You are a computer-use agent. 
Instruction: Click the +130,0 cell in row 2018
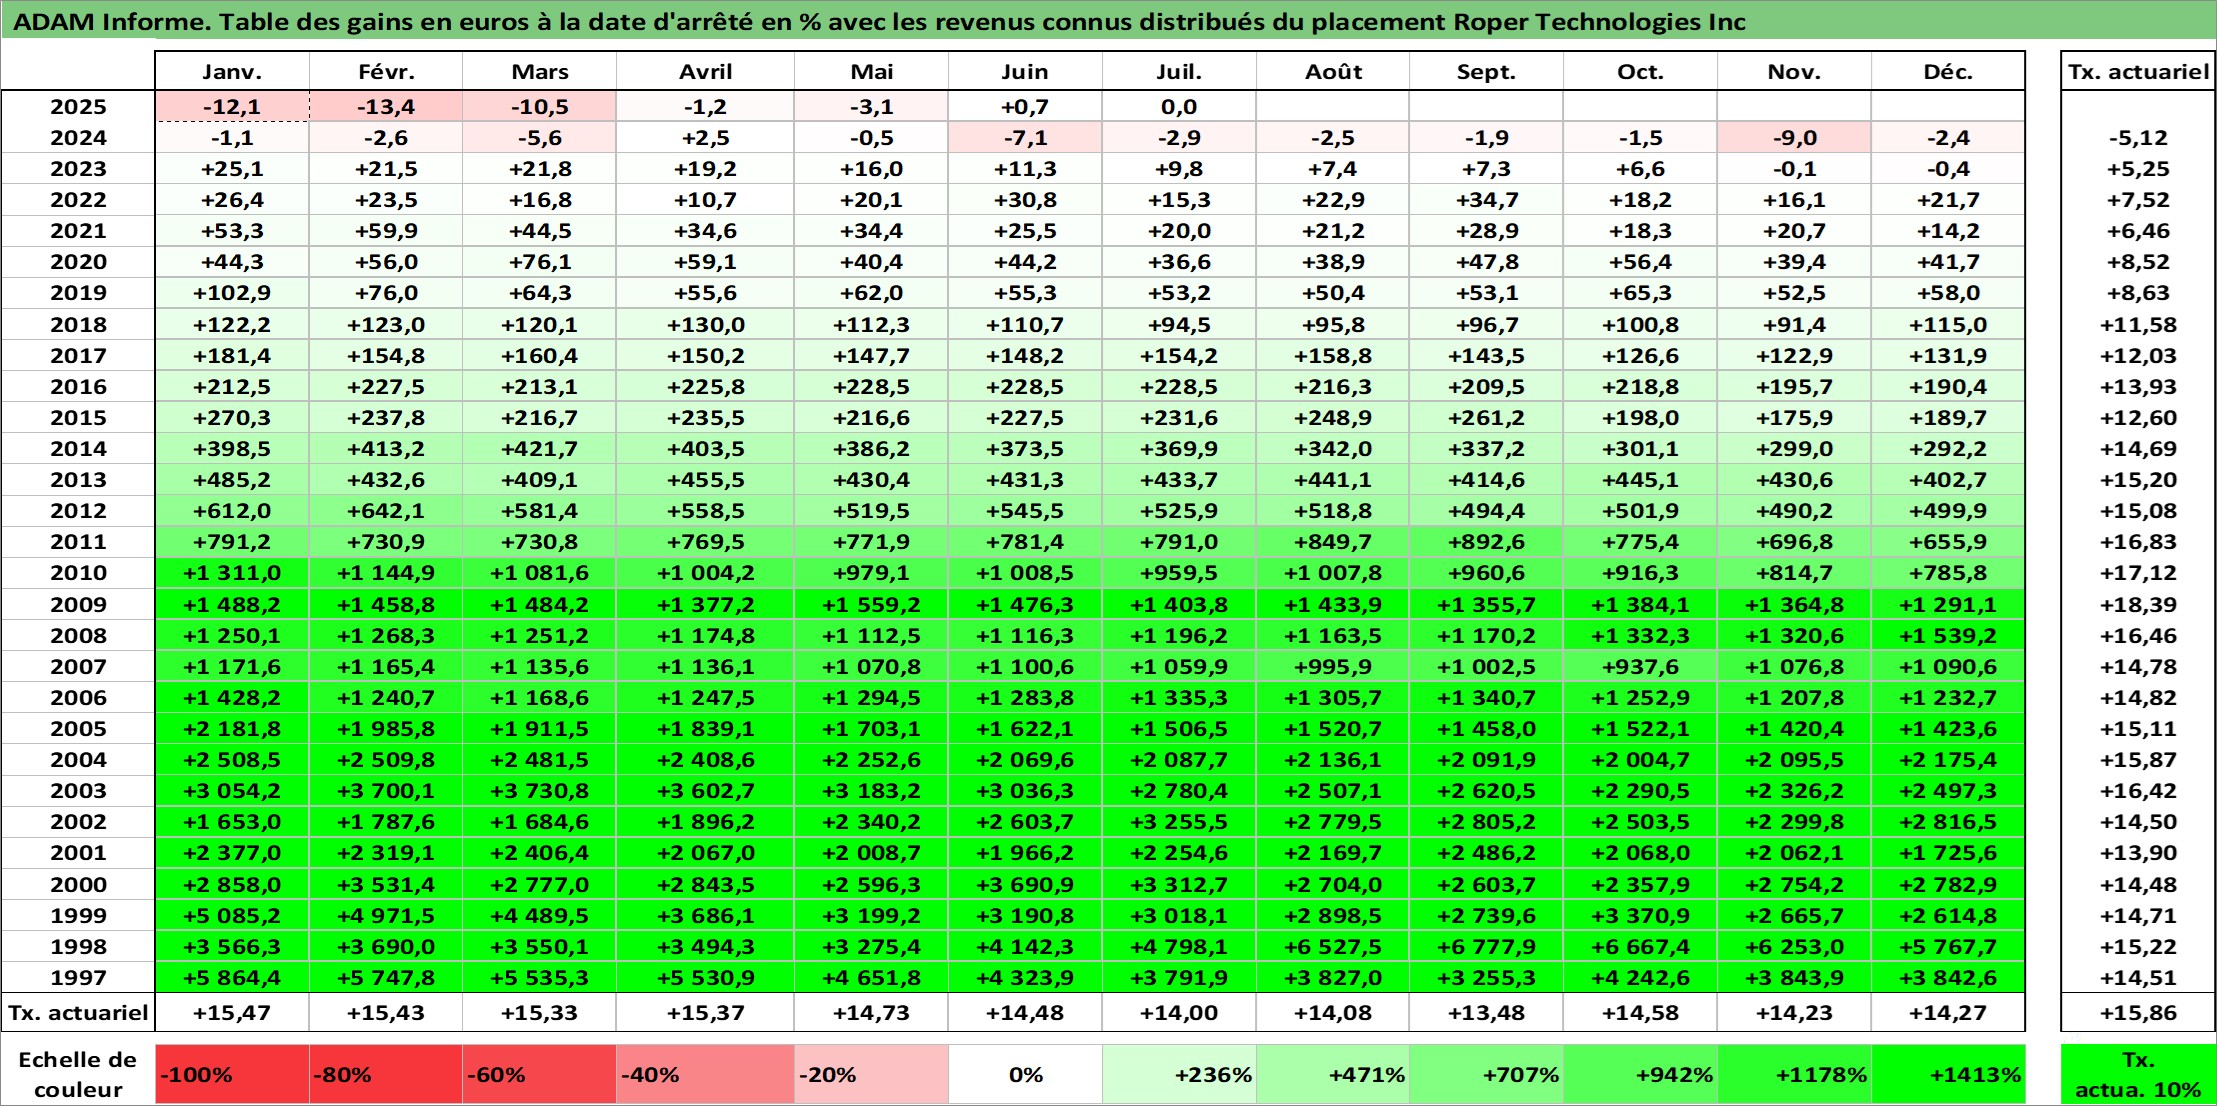[705, 324]
